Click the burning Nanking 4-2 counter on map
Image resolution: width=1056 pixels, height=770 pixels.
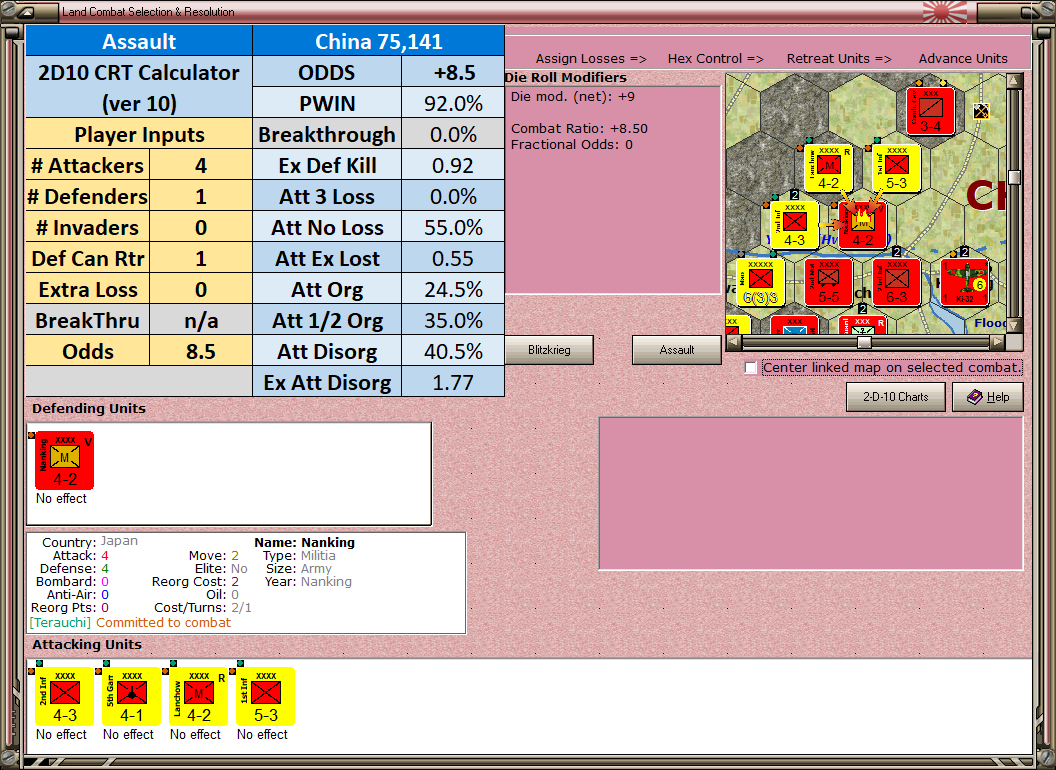coord(862,225)
